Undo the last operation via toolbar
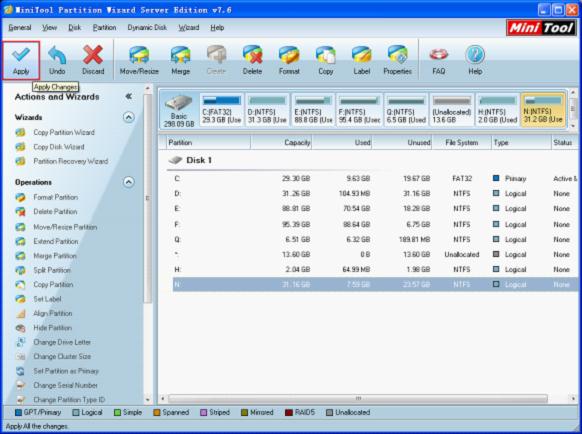Screen dimensions: 582x434 (x=57, y=60)
